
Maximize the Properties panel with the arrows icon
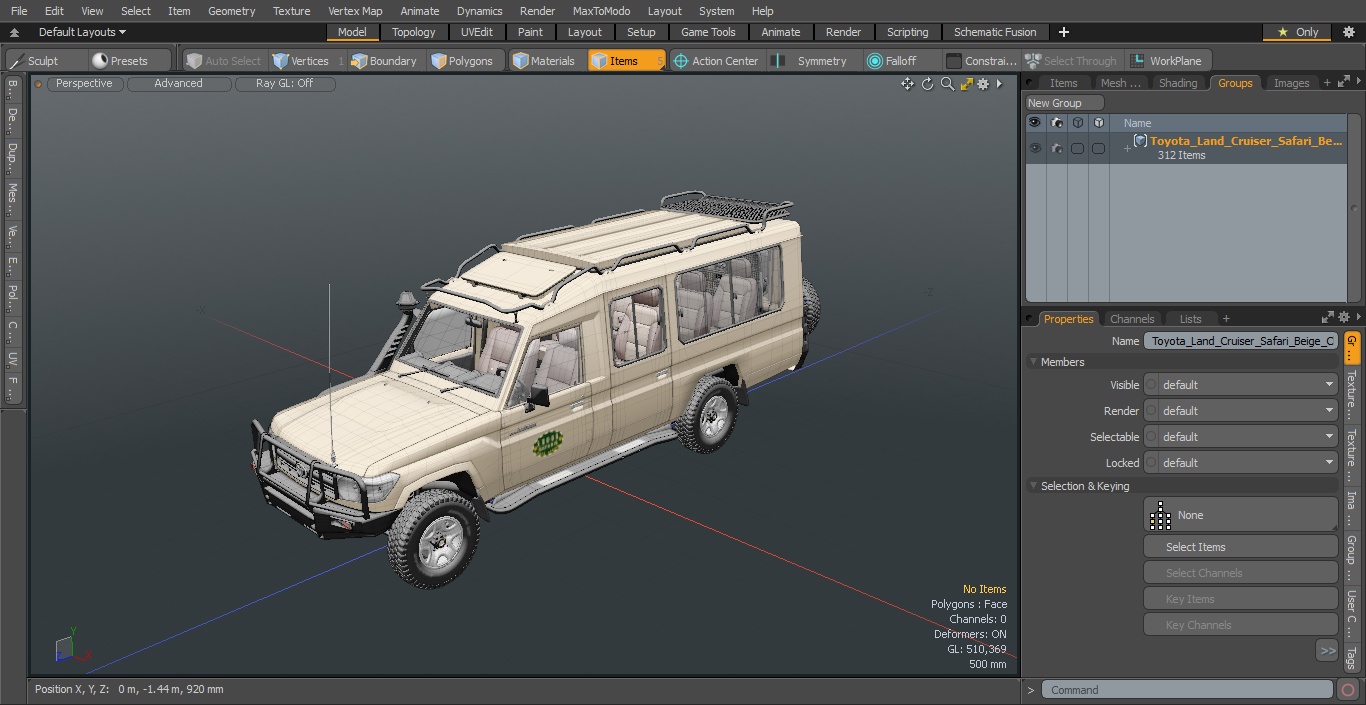click(x=1328, y=318)
